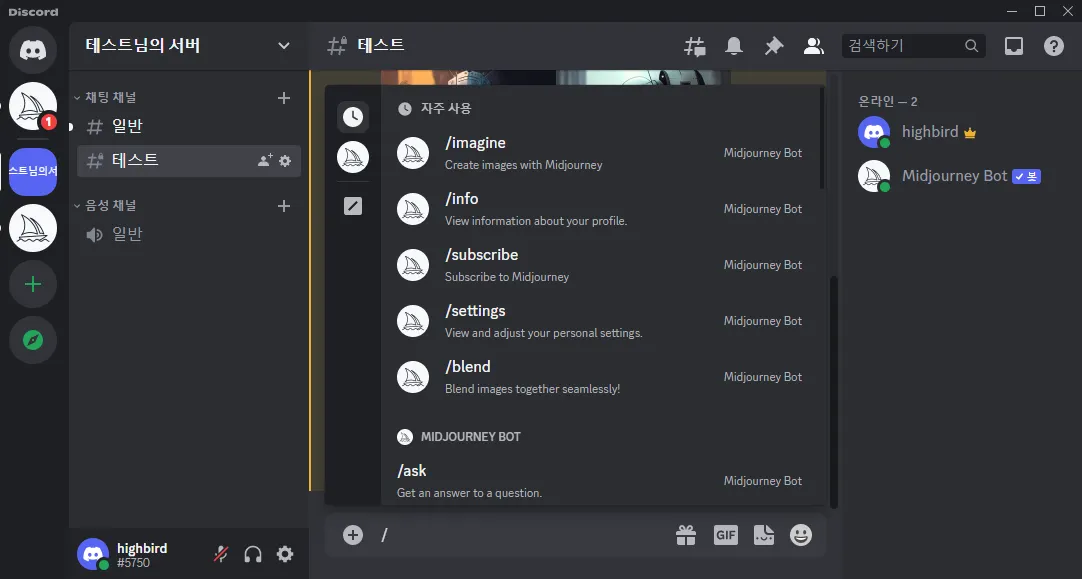Click the 검색하기 search field

[914, 46]
